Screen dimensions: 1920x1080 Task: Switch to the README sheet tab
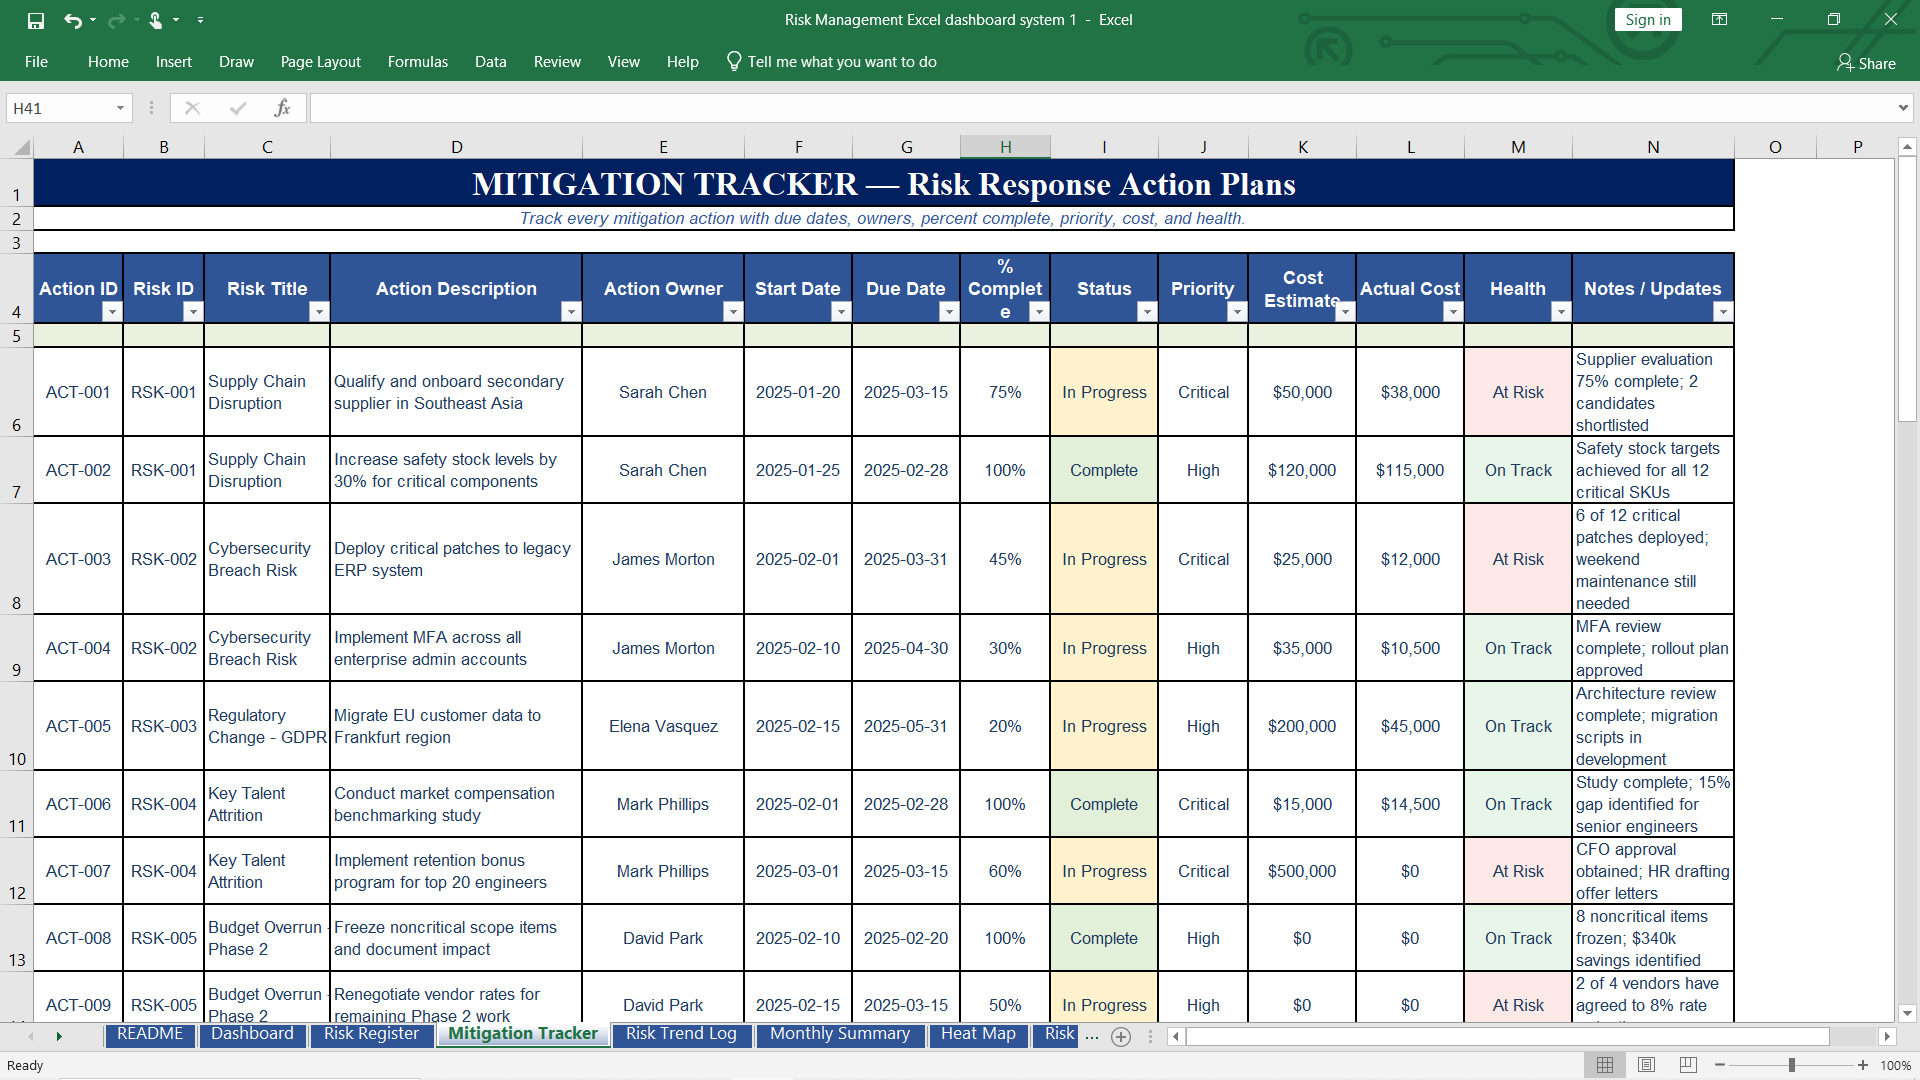pyautogui.click(x=150, y=1034)
